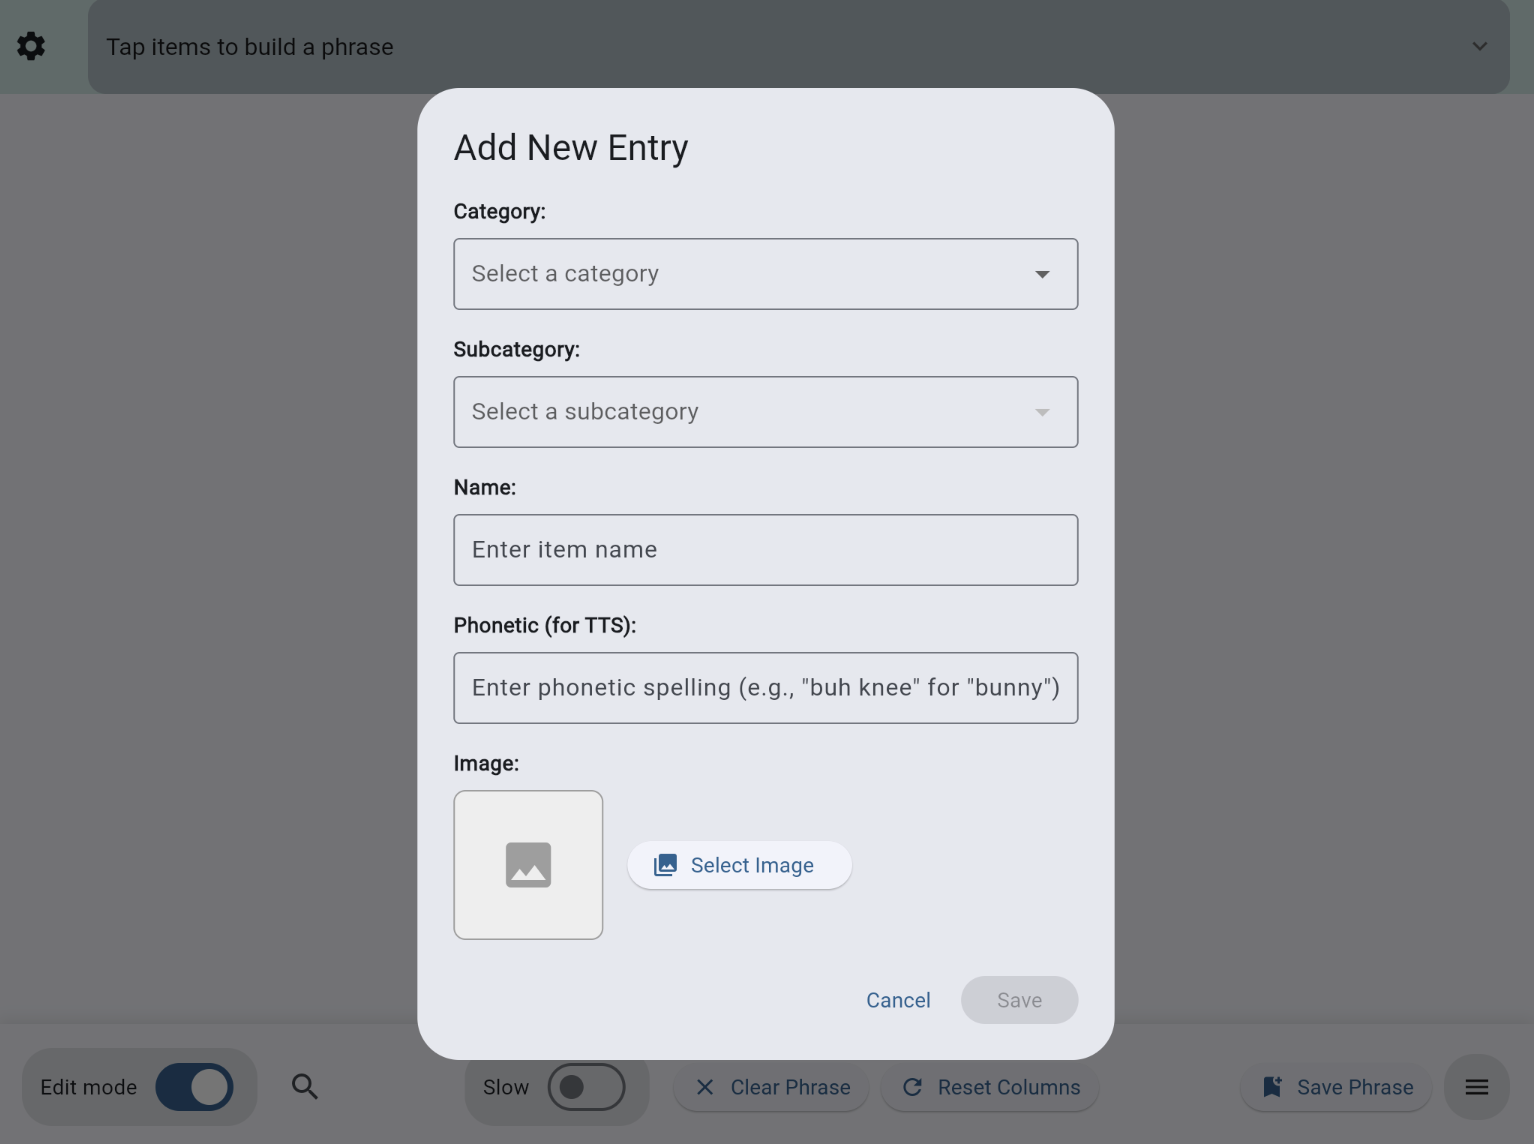This screenshot has height=1144, width=1534.
Task: Expand the phrase bar chevron
Action: click(1479, 46)
